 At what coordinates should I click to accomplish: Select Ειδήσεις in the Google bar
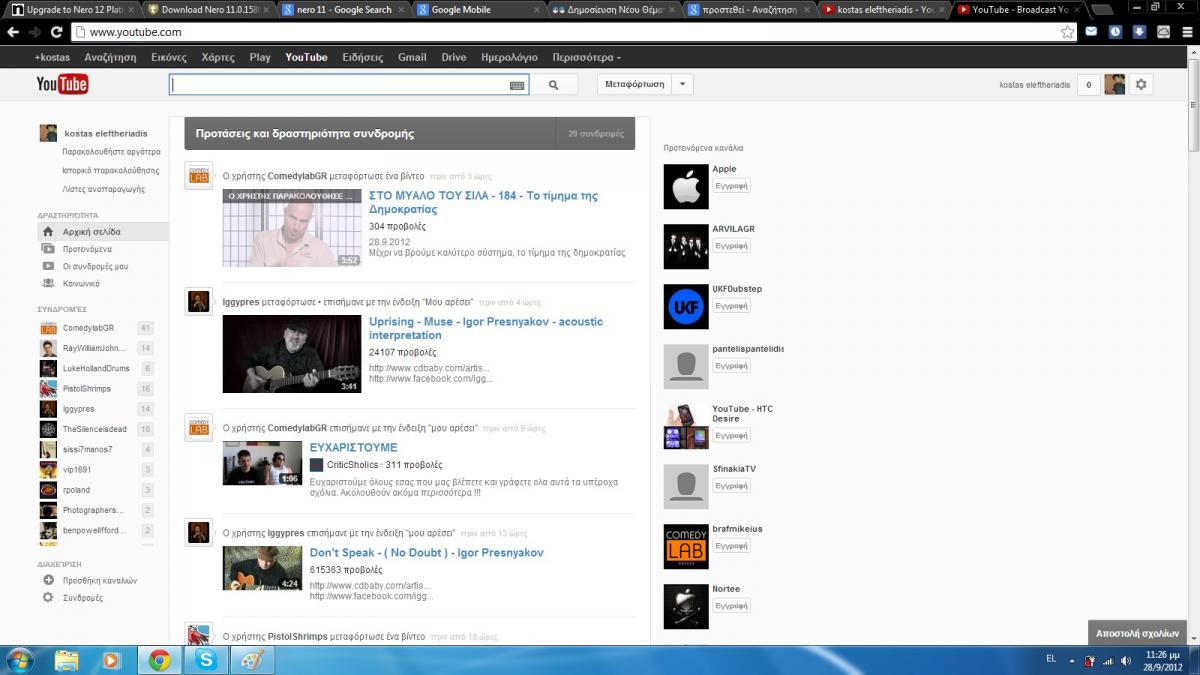click(362, 57)
